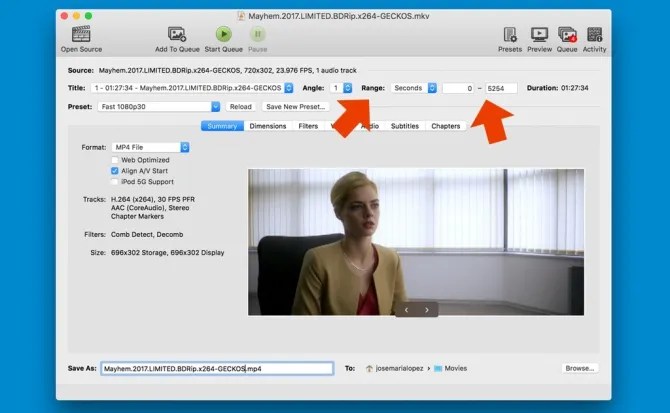Open the Title dropdown
The image size is (670, 413).
(192, 88)
